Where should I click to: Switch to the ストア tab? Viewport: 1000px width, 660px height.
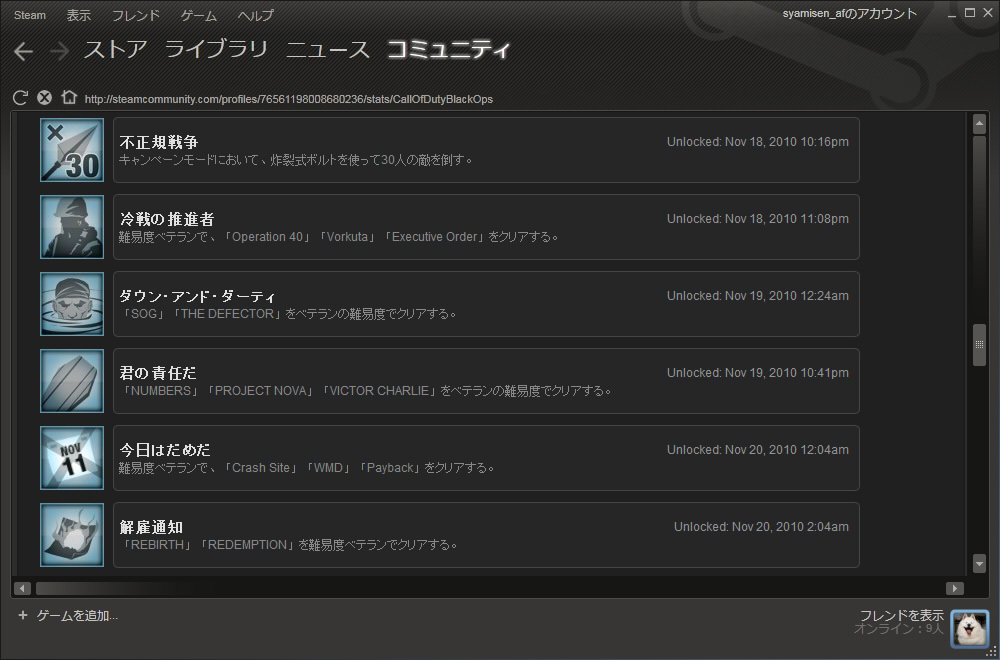tap(116, 50)
